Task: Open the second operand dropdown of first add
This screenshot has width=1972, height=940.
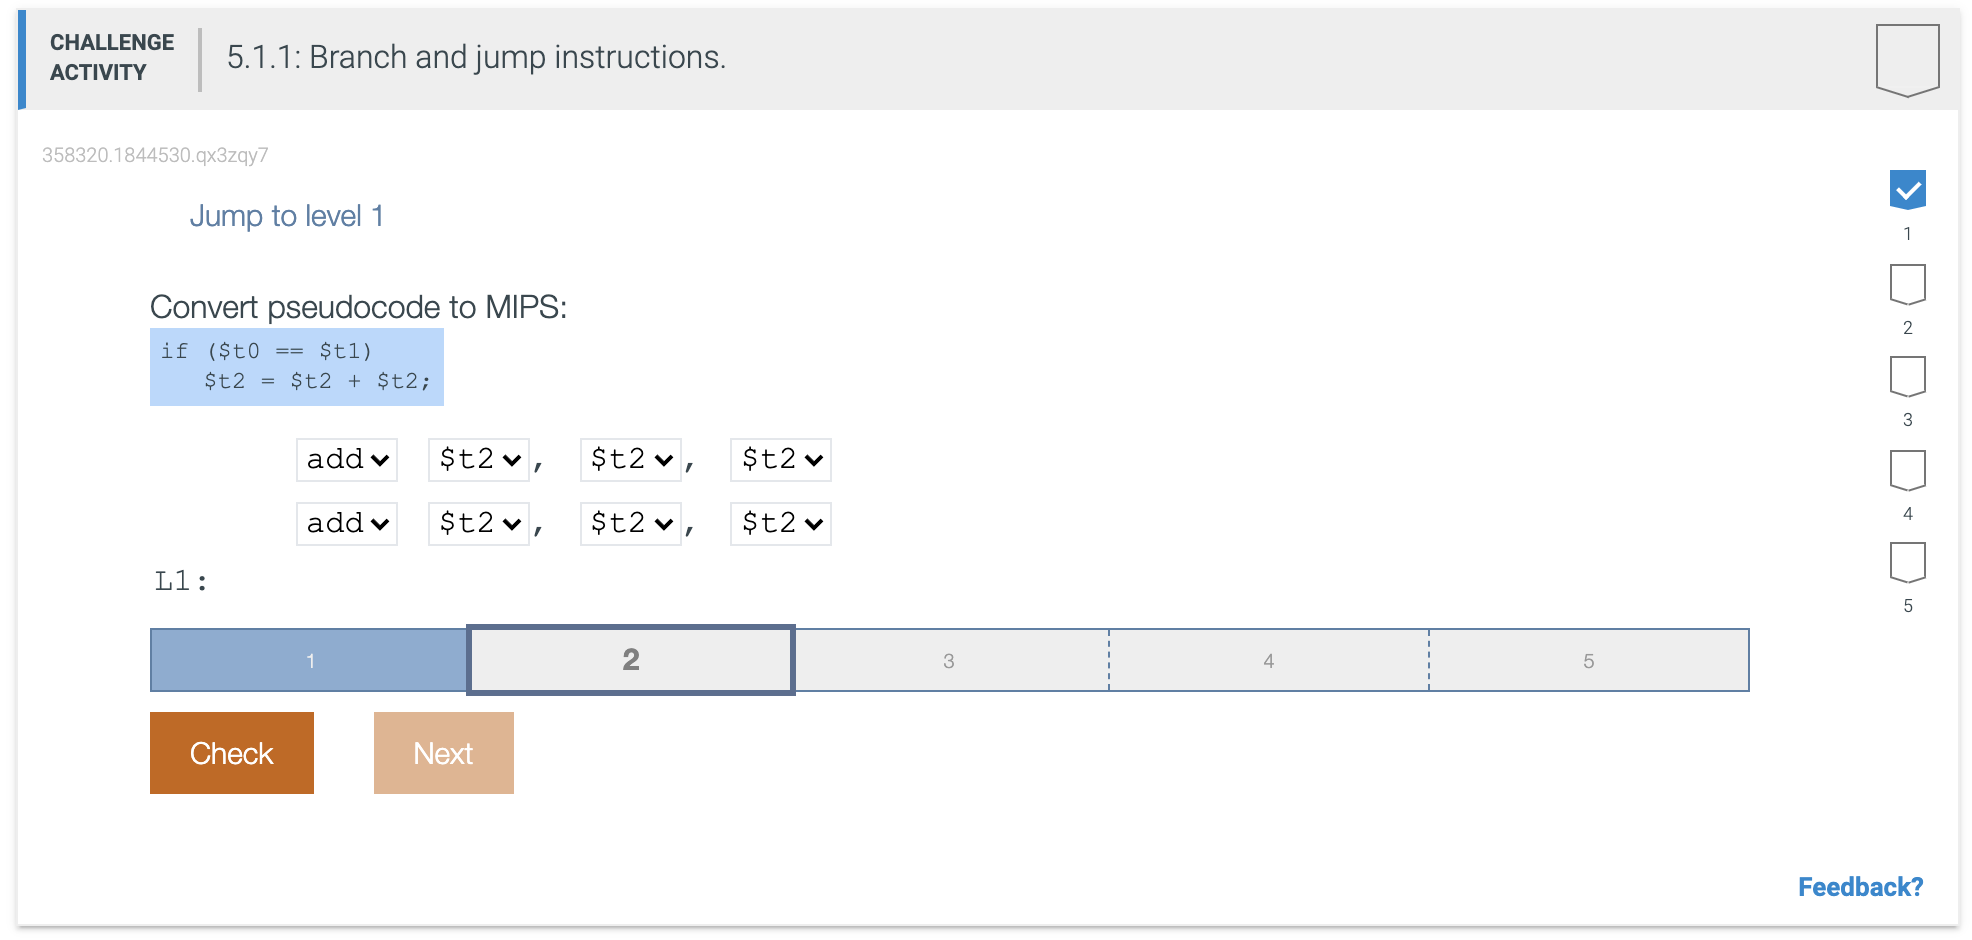Action: (629, 459)
